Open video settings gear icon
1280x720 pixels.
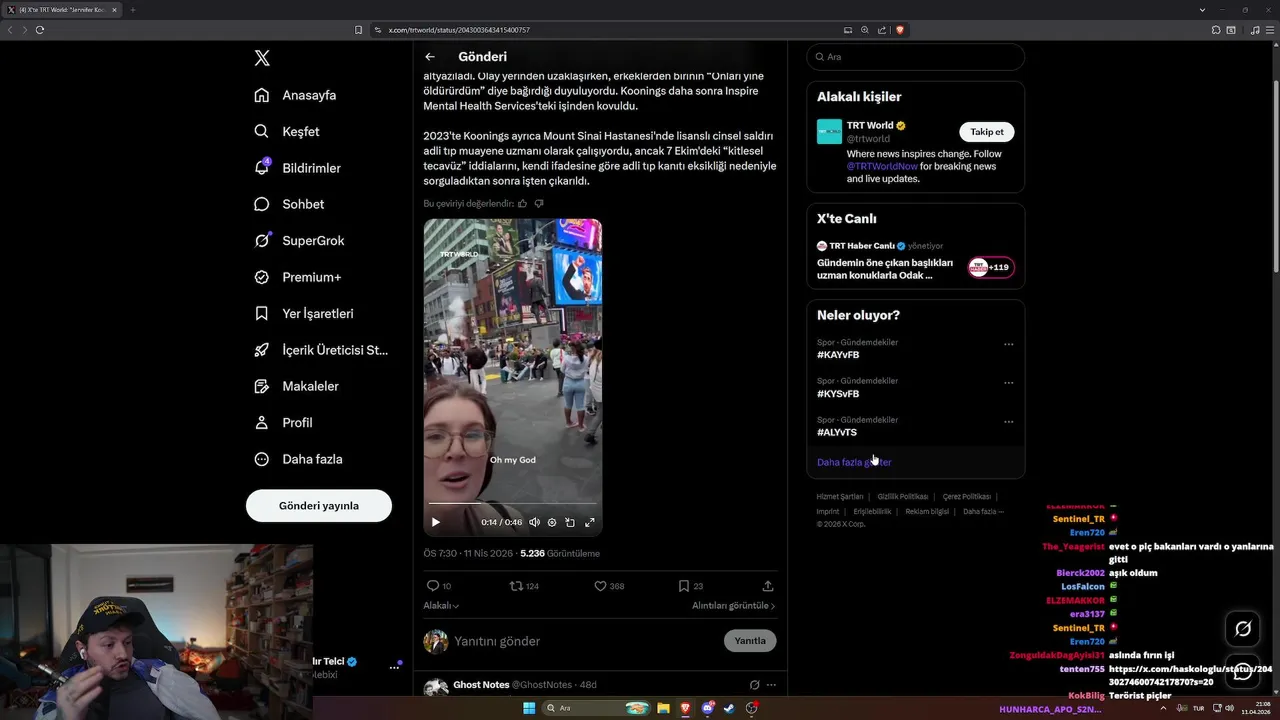552,522
